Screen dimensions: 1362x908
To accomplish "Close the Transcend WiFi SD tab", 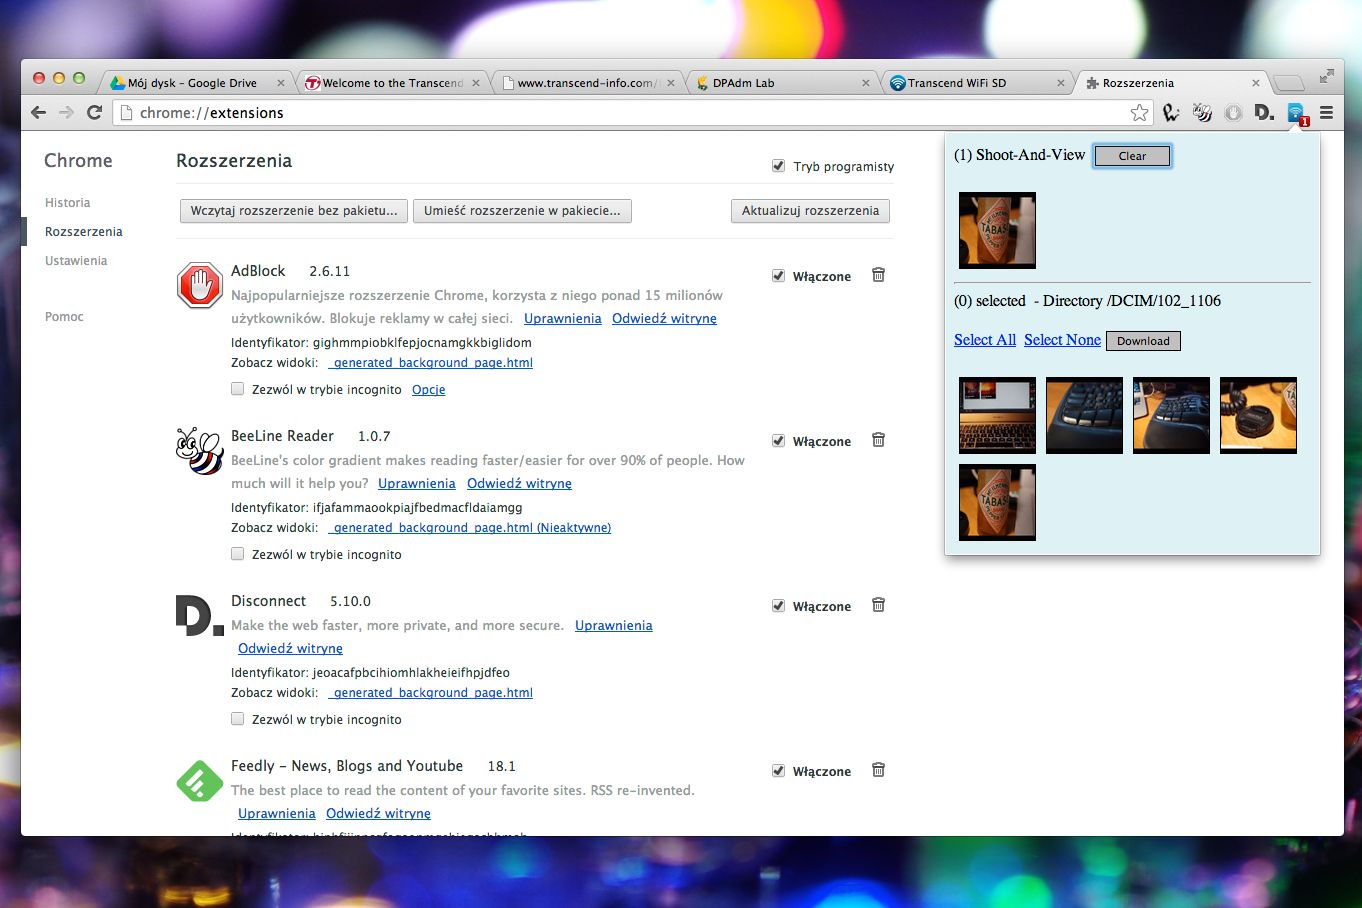I will [x=1061, y=83].
